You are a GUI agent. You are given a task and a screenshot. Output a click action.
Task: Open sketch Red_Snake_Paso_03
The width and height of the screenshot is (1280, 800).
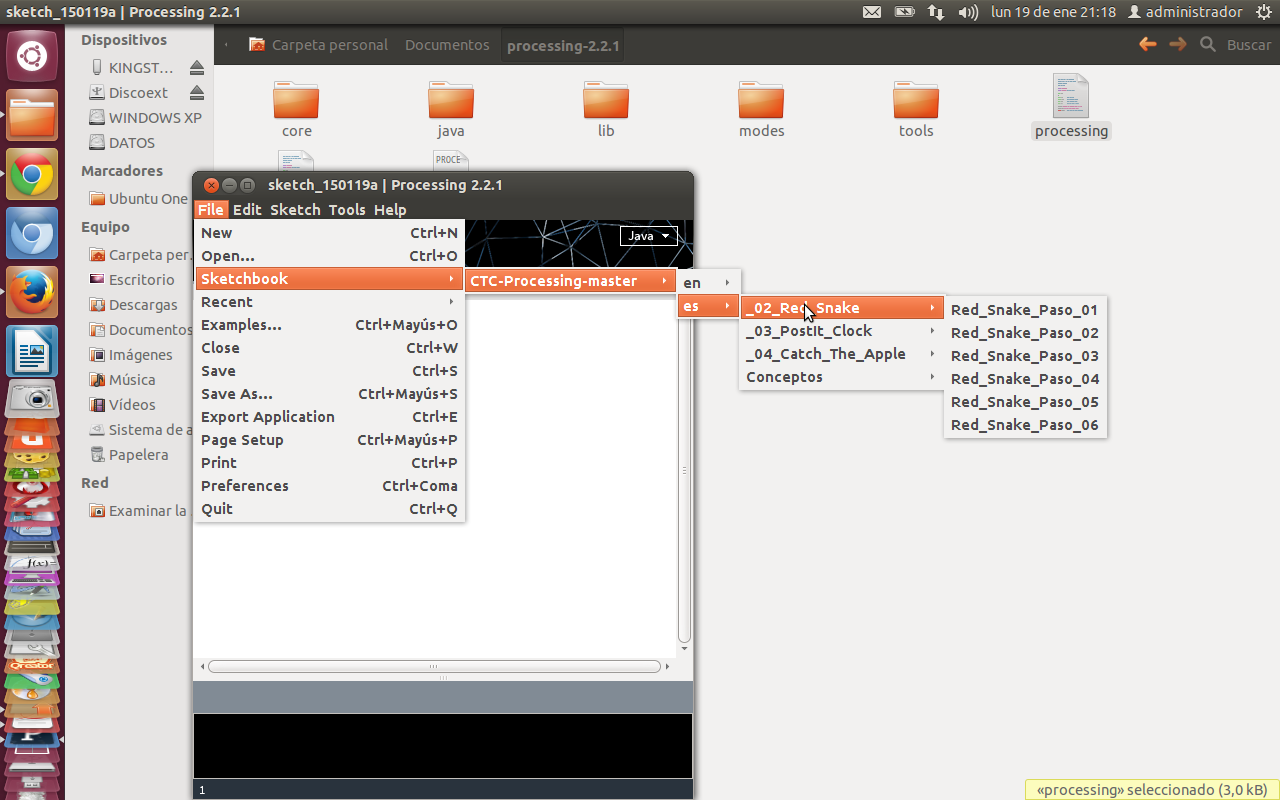pyautogui.click(x=1025, y=356)
